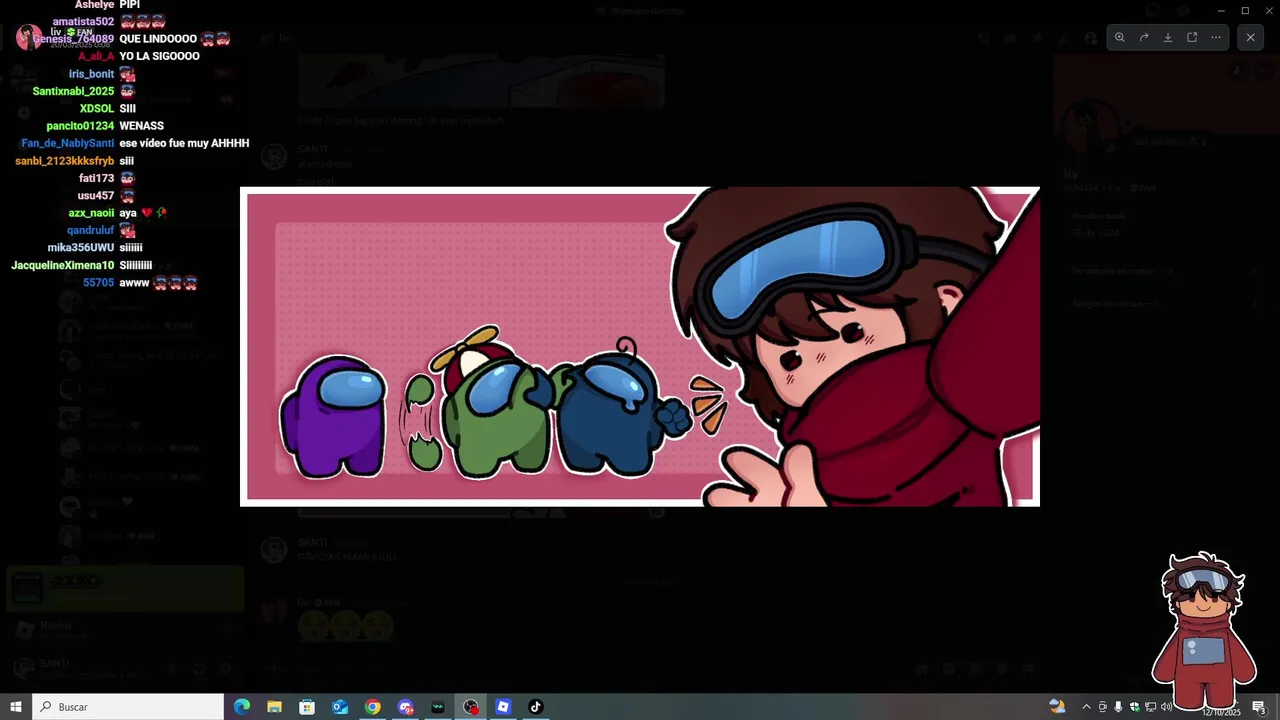Switch to Discord taskbar app

click(x=405, y=707)
